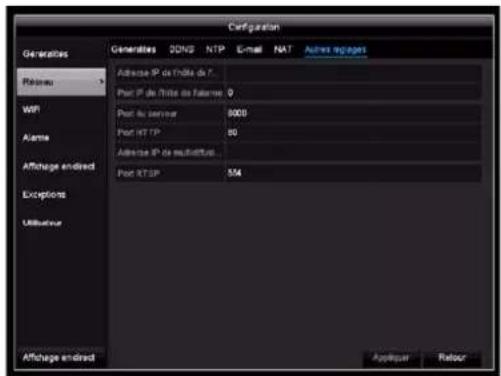This screenshot has width=501, height=376.
Task: Switch to the Généralités tab
Action: tap(133, 49)
